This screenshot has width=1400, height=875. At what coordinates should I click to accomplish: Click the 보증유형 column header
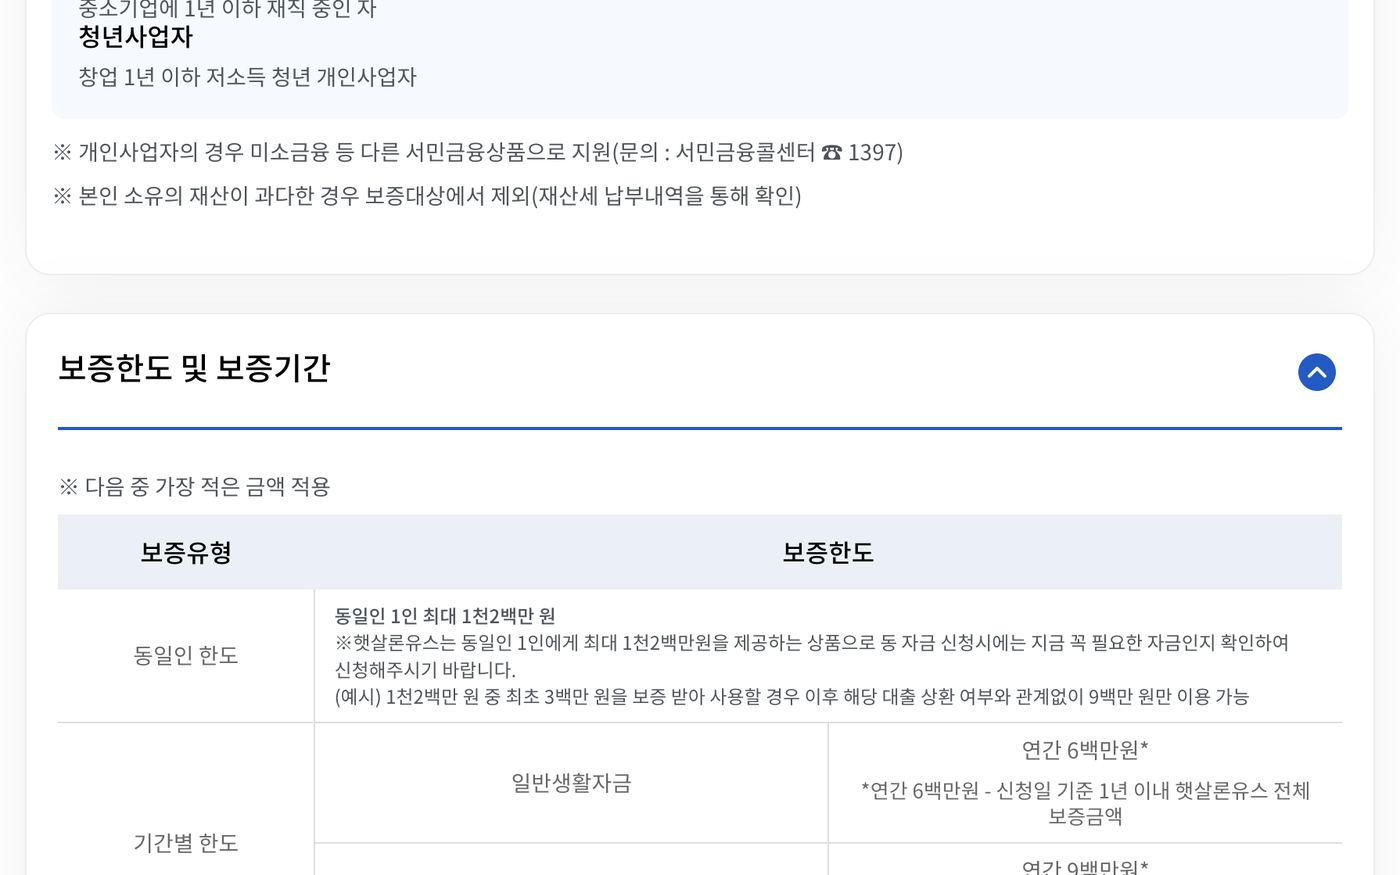point(186,552)
